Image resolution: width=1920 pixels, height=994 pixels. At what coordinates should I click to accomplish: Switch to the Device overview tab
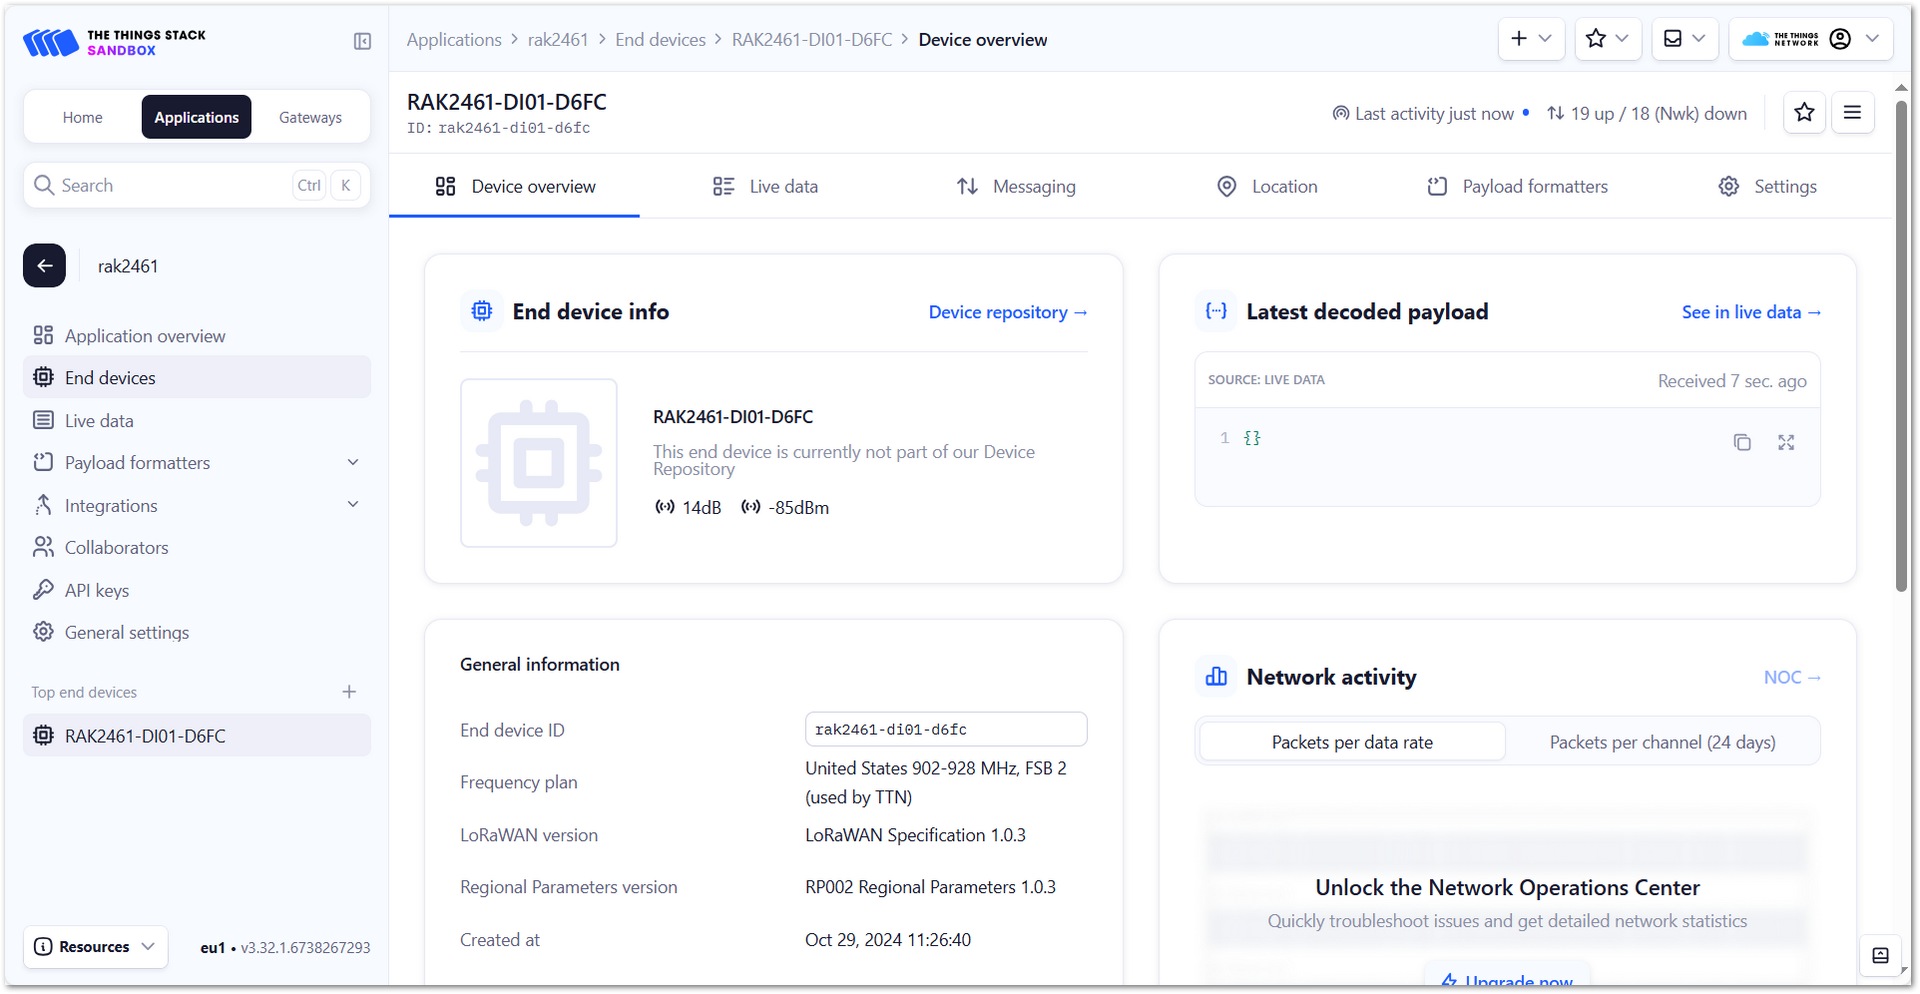pyautogui.click(x=515, y=187)
